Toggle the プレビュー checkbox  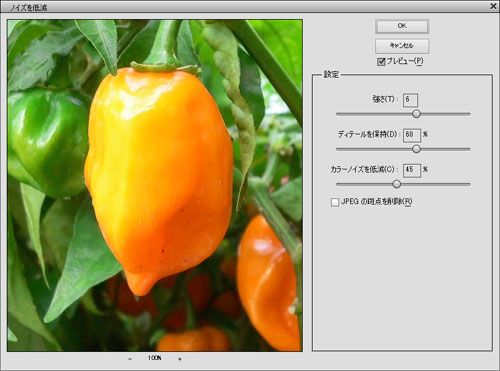click(x=381, y=61)
